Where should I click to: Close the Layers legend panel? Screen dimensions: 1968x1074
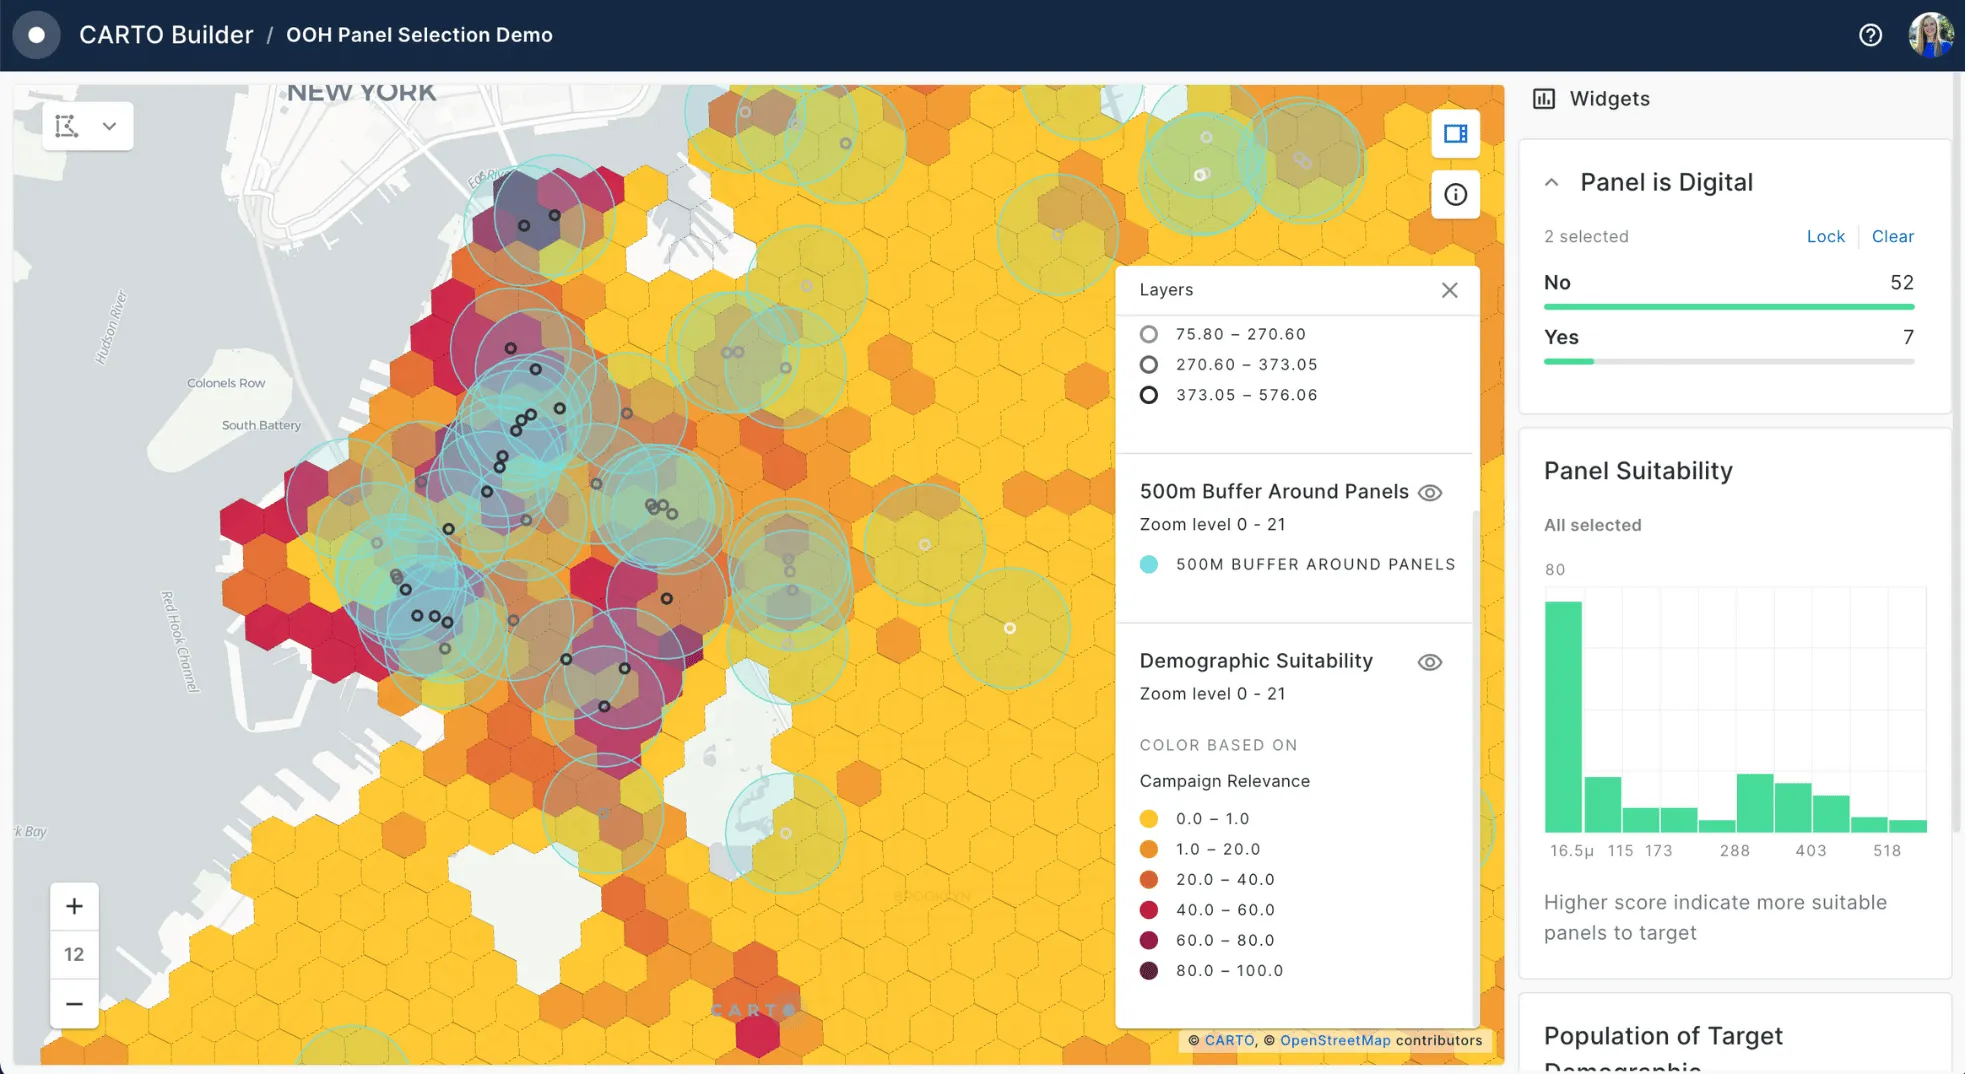pos(1449,290)
